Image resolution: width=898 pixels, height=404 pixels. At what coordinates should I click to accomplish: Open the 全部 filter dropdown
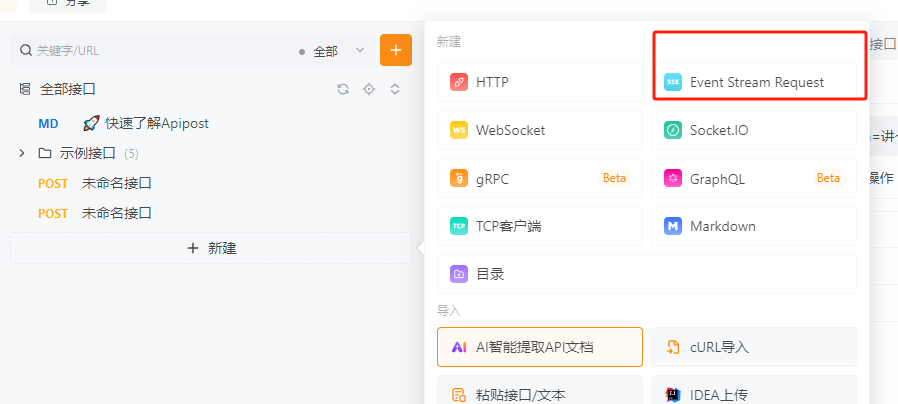(332, 51)
